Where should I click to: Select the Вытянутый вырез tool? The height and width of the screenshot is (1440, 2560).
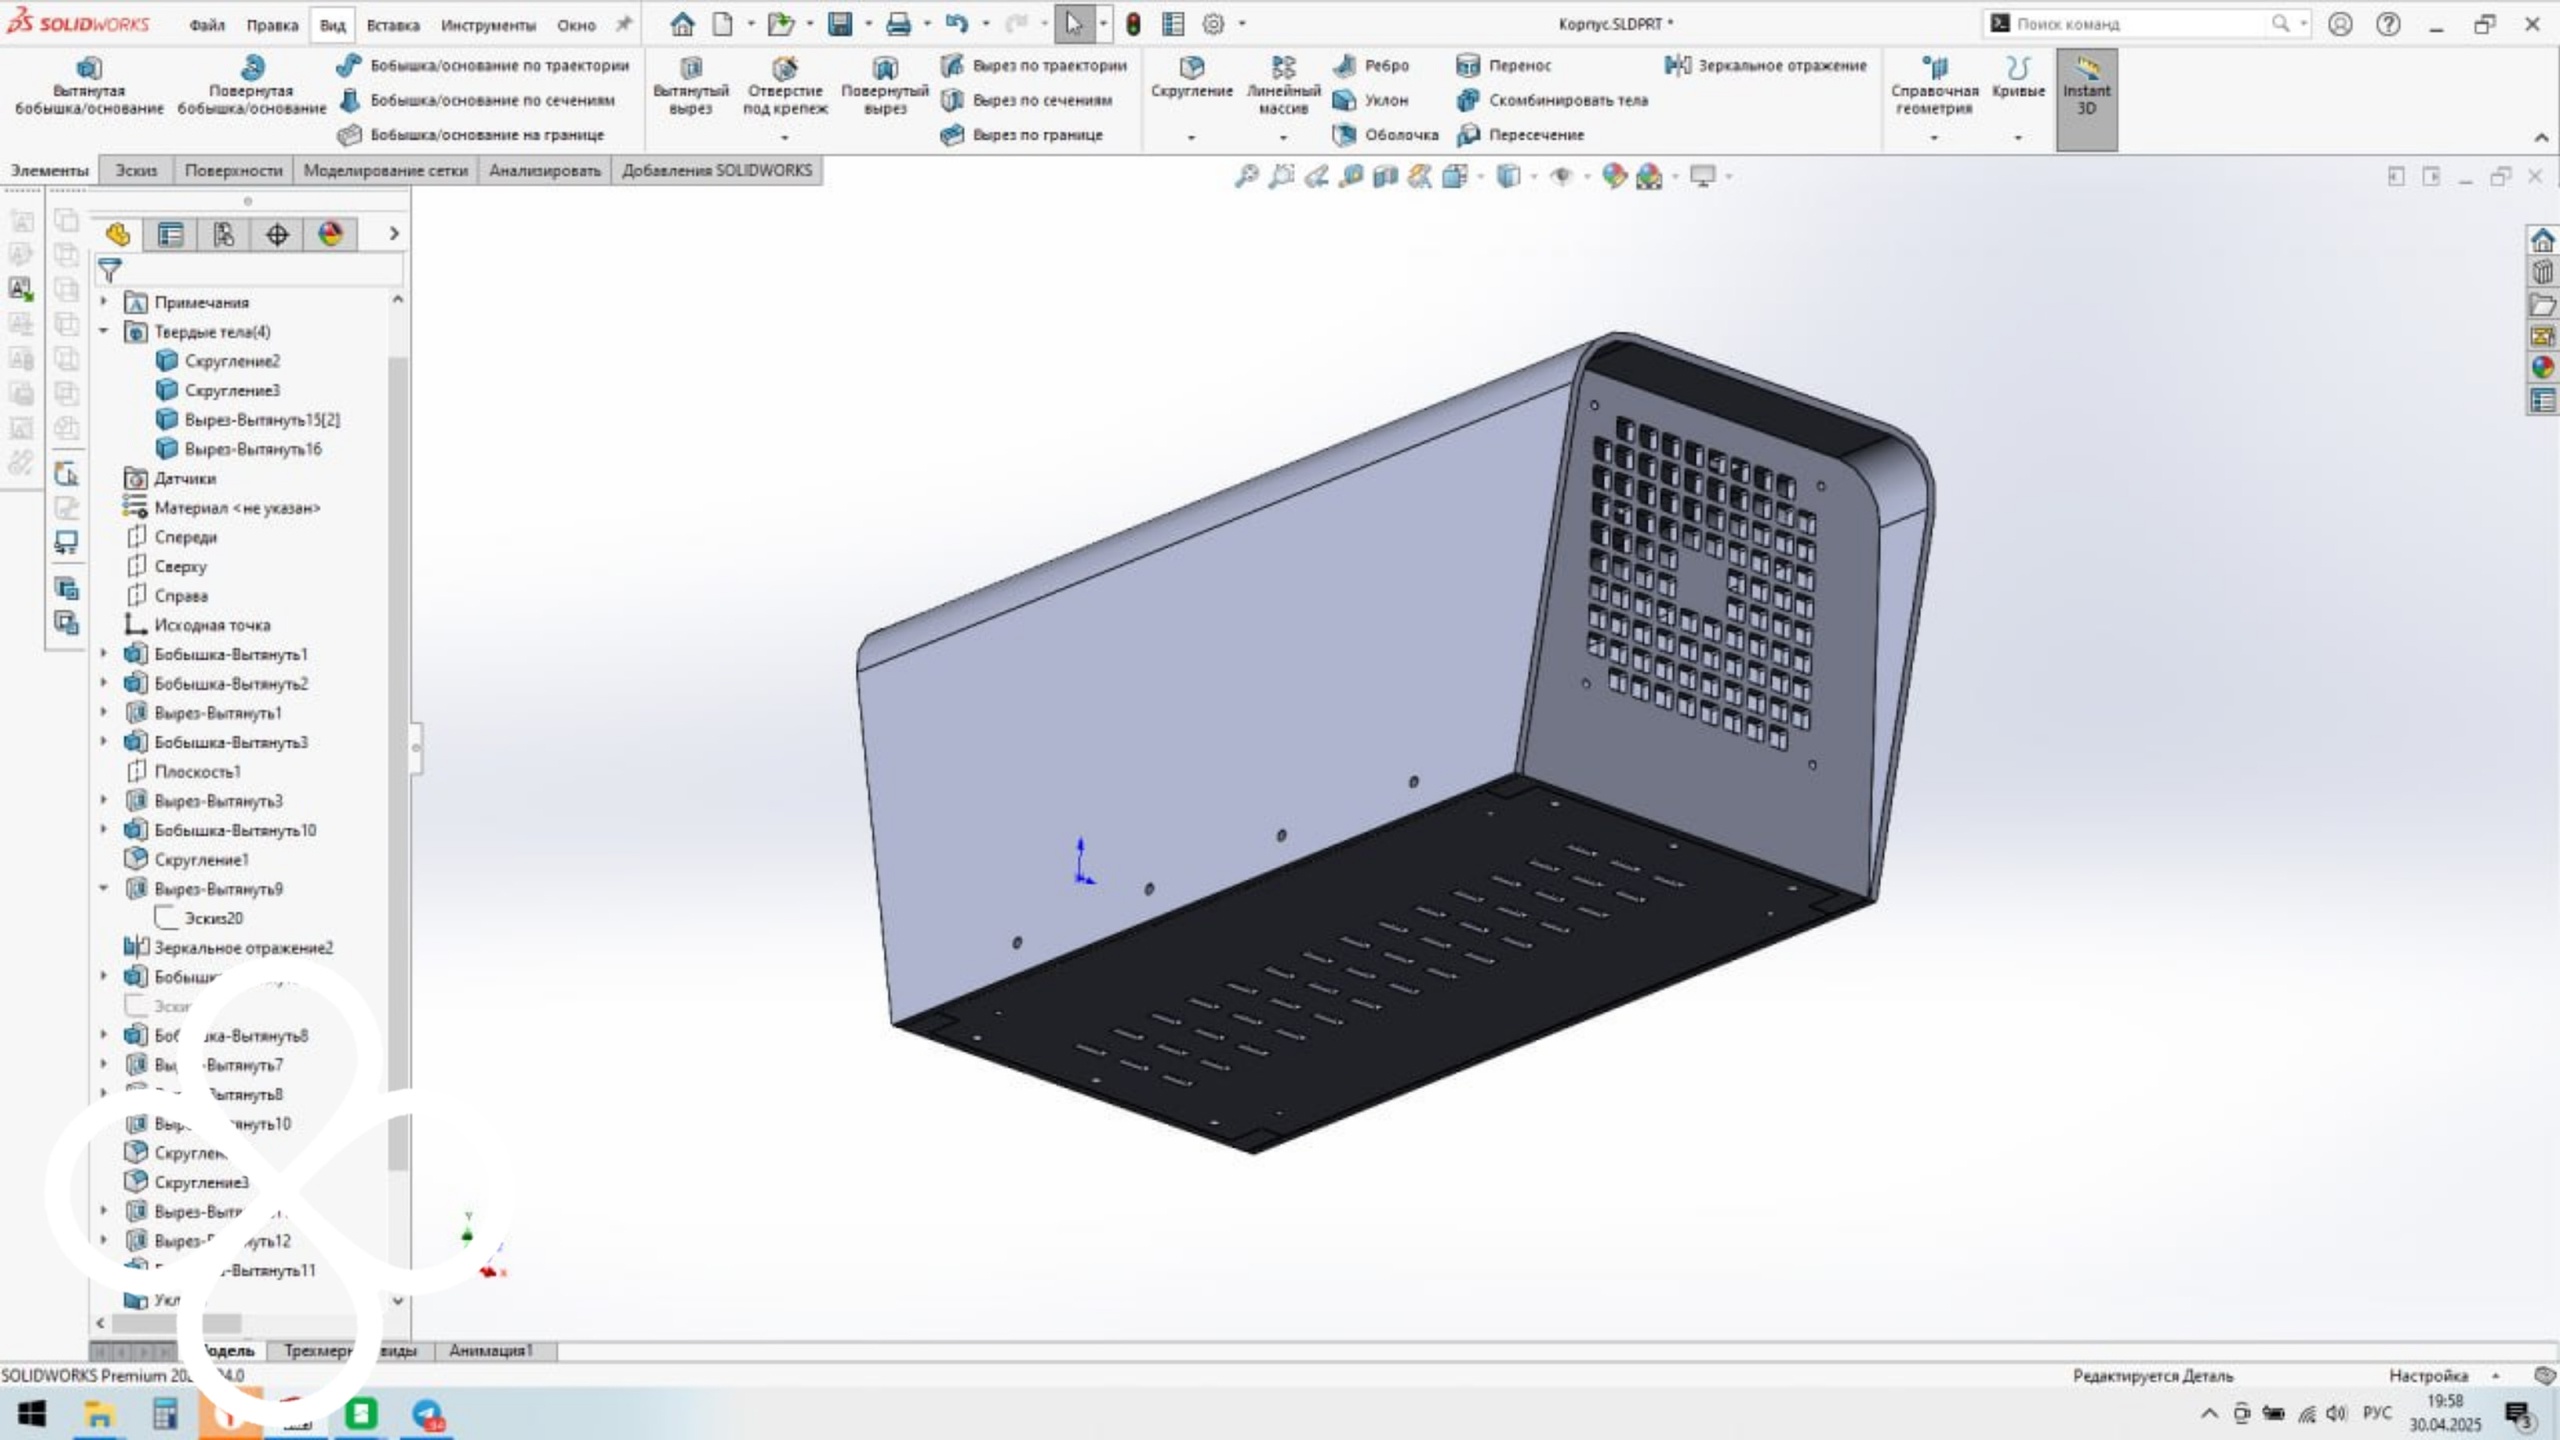691,86
